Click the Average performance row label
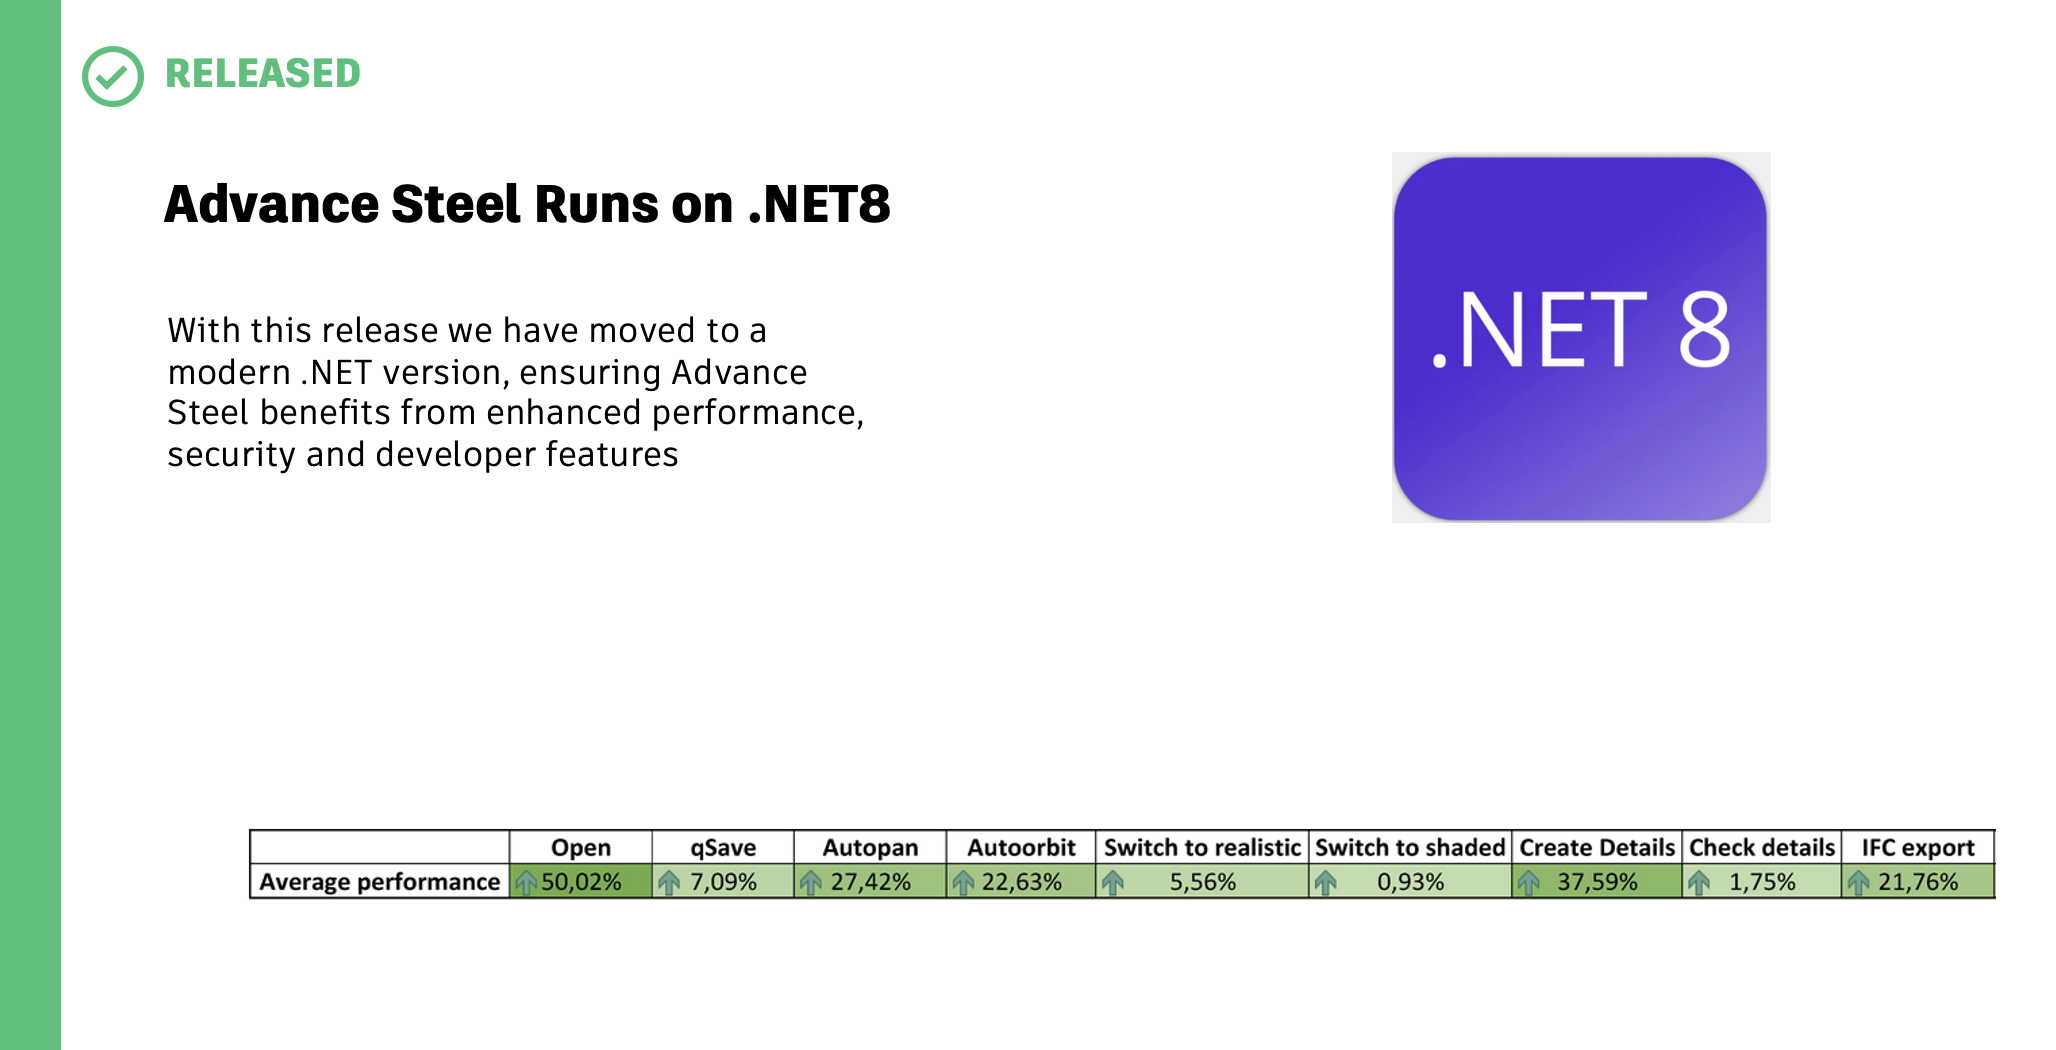The width and height of the screenshot is (2056, 1050). pos(380,882)
